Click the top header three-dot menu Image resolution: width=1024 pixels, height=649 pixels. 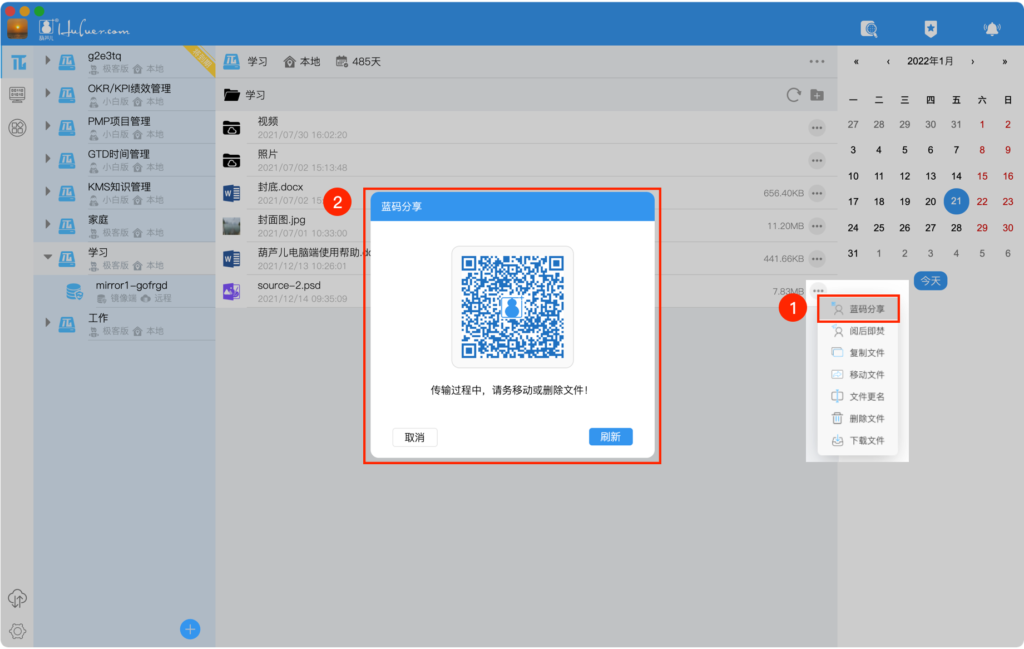pos(817,61)
